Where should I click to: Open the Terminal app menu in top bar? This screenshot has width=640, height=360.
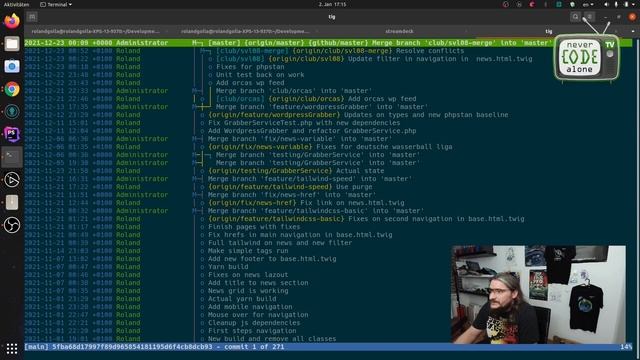click(x=56, y=4)
